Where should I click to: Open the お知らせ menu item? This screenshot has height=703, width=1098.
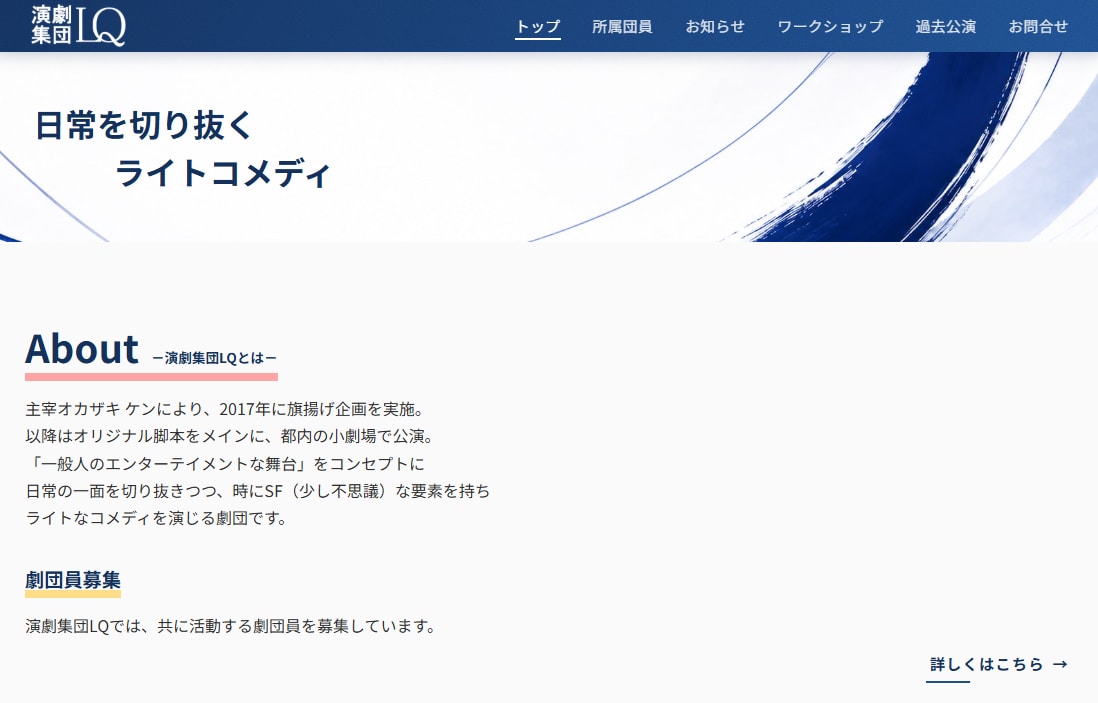pyautogui.click(x=714, y=27)
